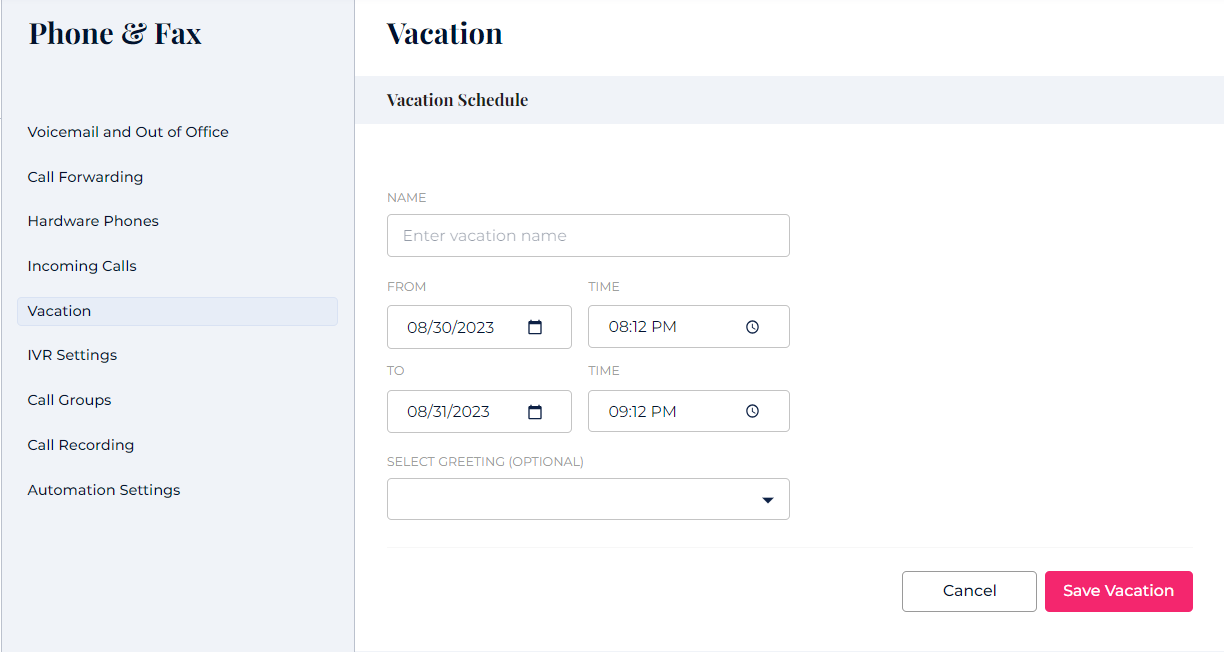The height and width of the screenshot is (652, 1224).
Task: Click the Cancel button
Action: (x=969, y=591)
